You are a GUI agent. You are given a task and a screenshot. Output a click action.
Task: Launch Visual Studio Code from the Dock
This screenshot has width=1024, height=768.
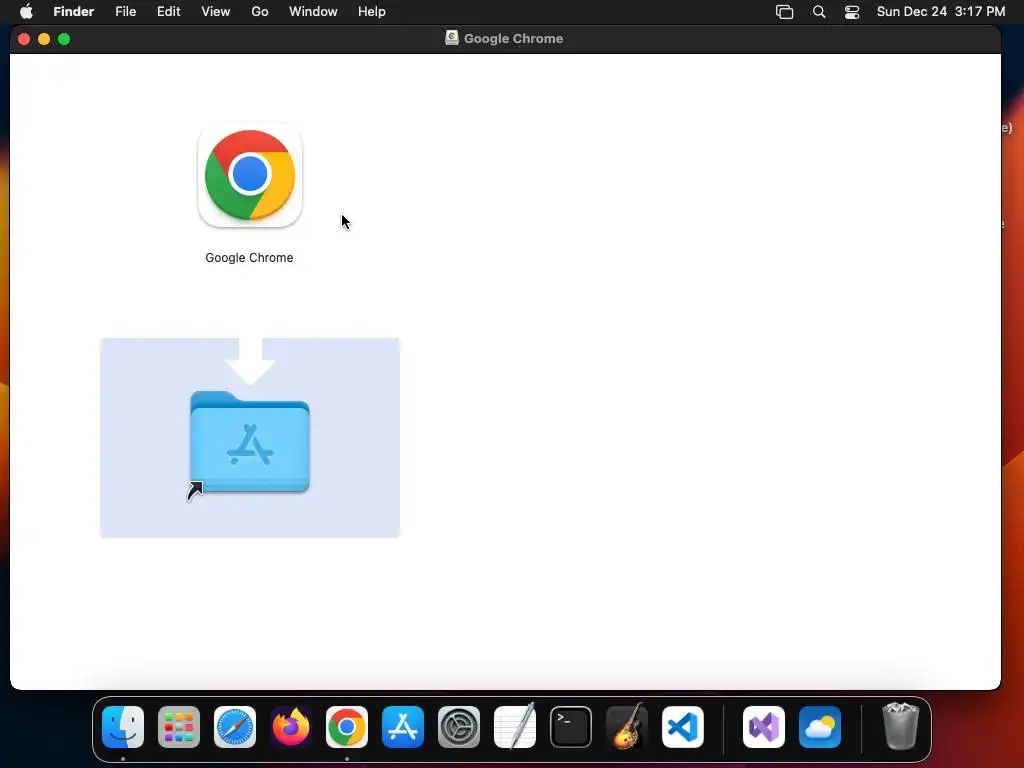683,727
